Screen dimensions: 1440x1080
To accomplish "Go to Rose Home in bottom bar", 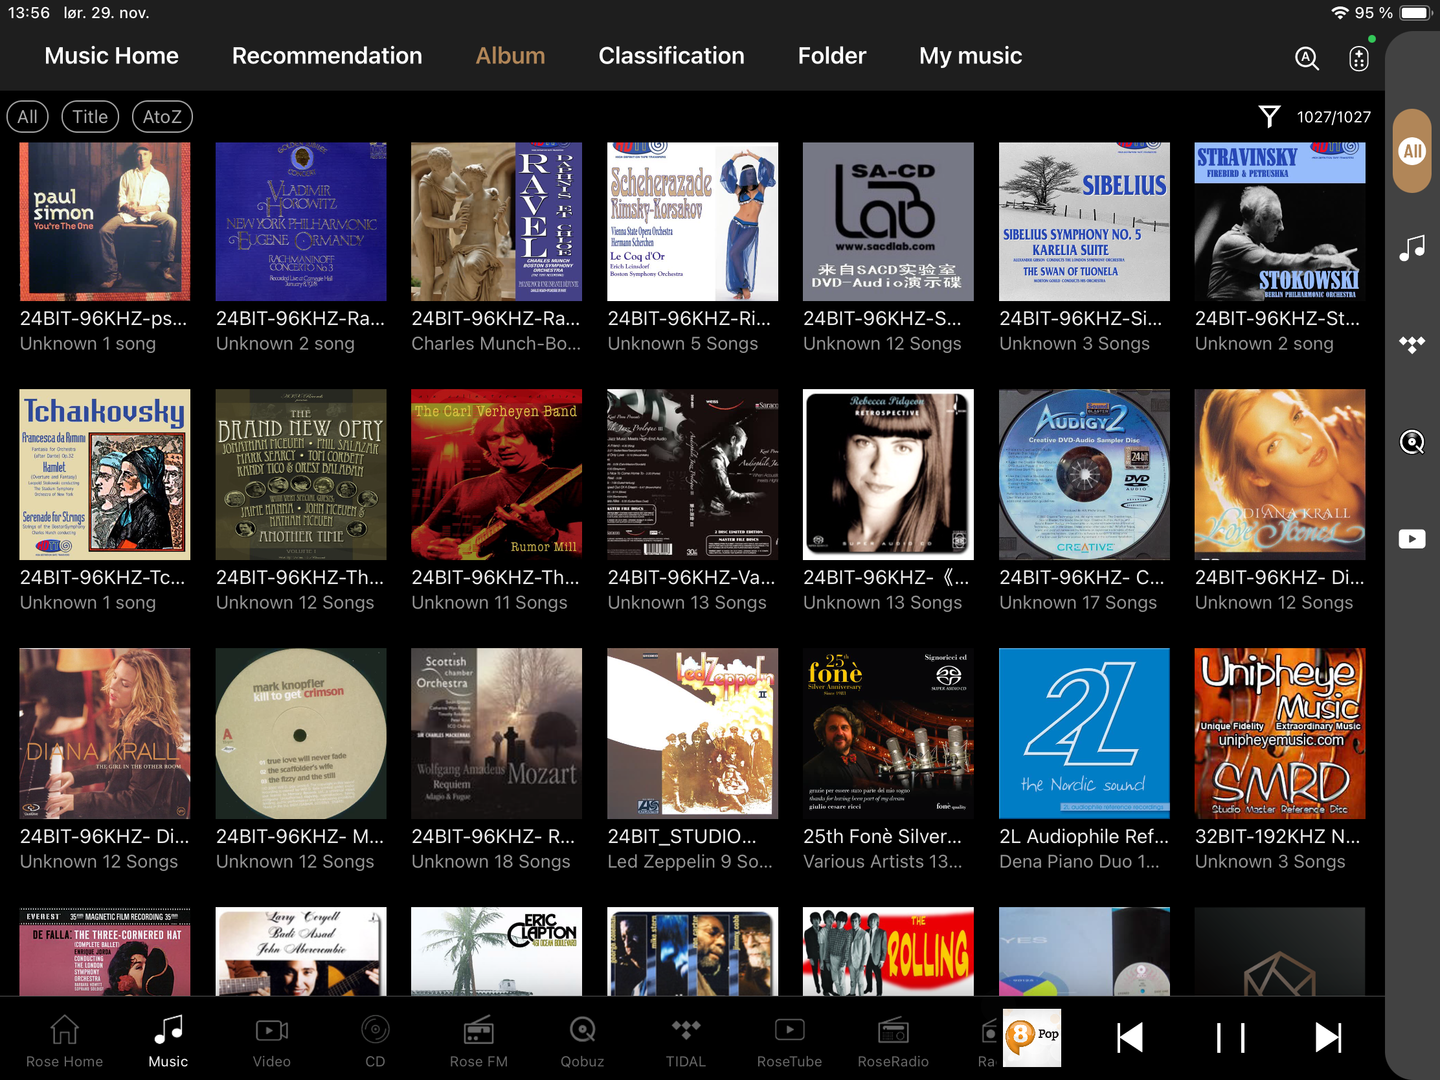I will (64, 1040).
